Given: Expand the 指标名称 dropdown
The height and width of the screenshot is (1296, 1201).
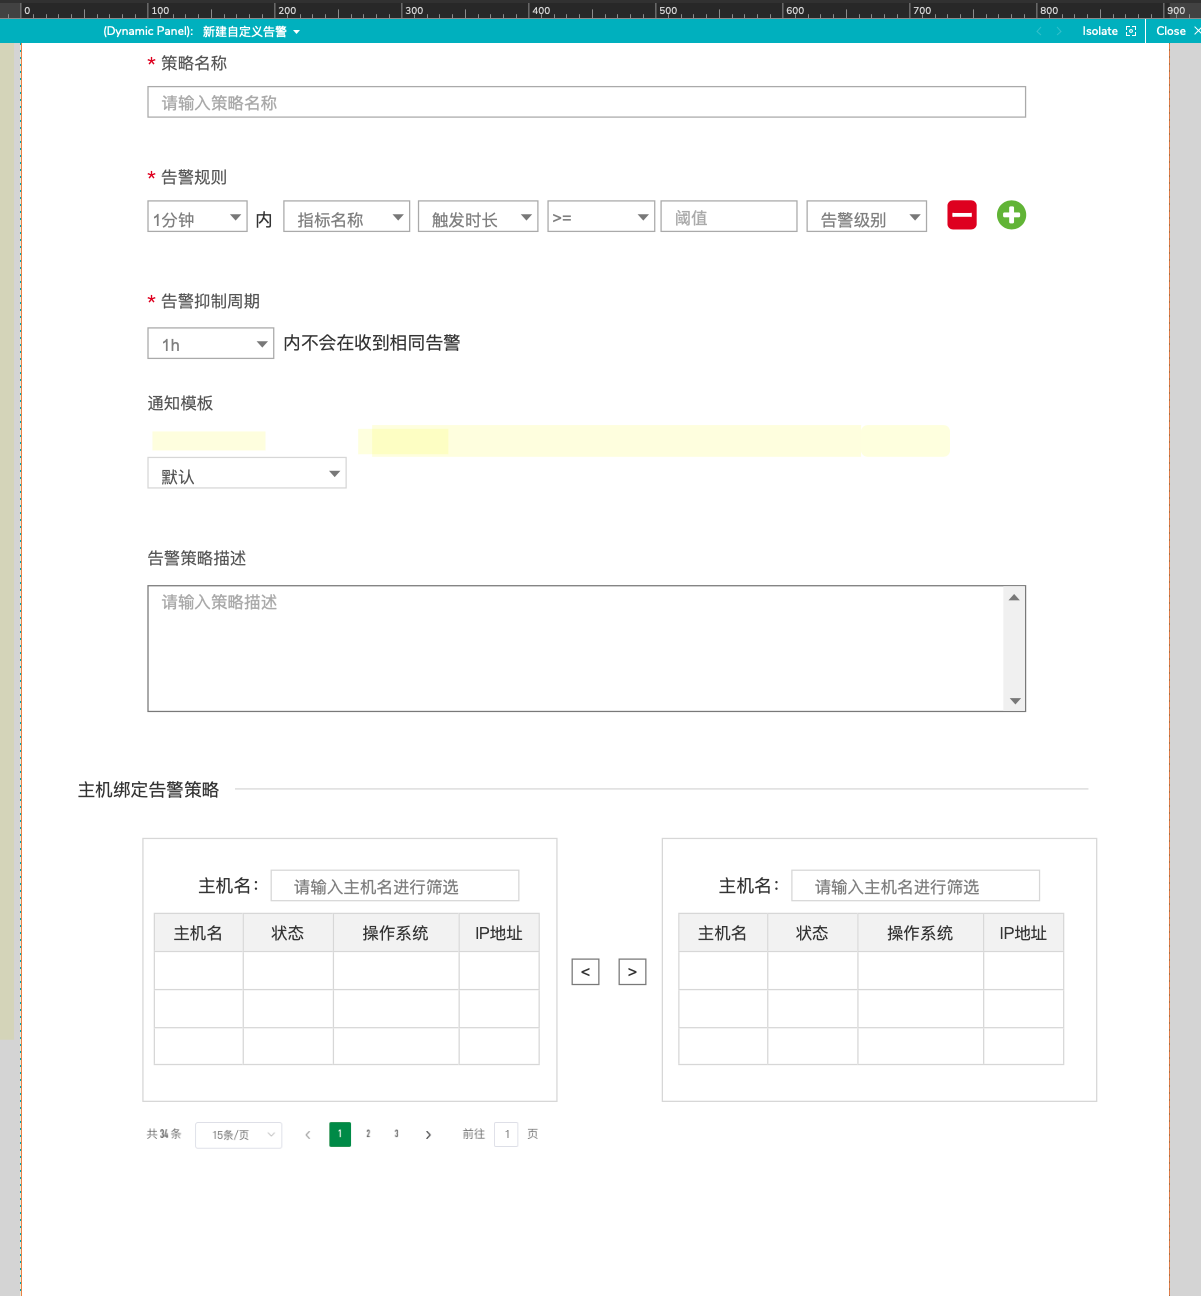Looking at the screenshot, I should (347, 217).
